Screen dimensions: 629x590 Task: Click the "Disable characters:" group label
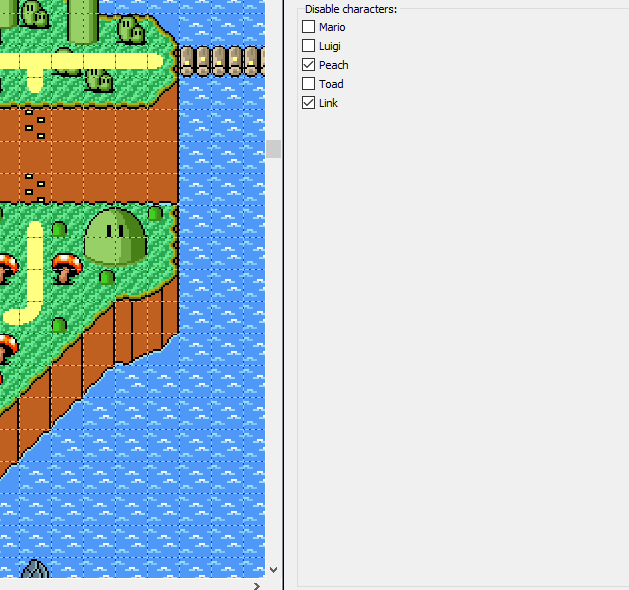tap(351, 9)
